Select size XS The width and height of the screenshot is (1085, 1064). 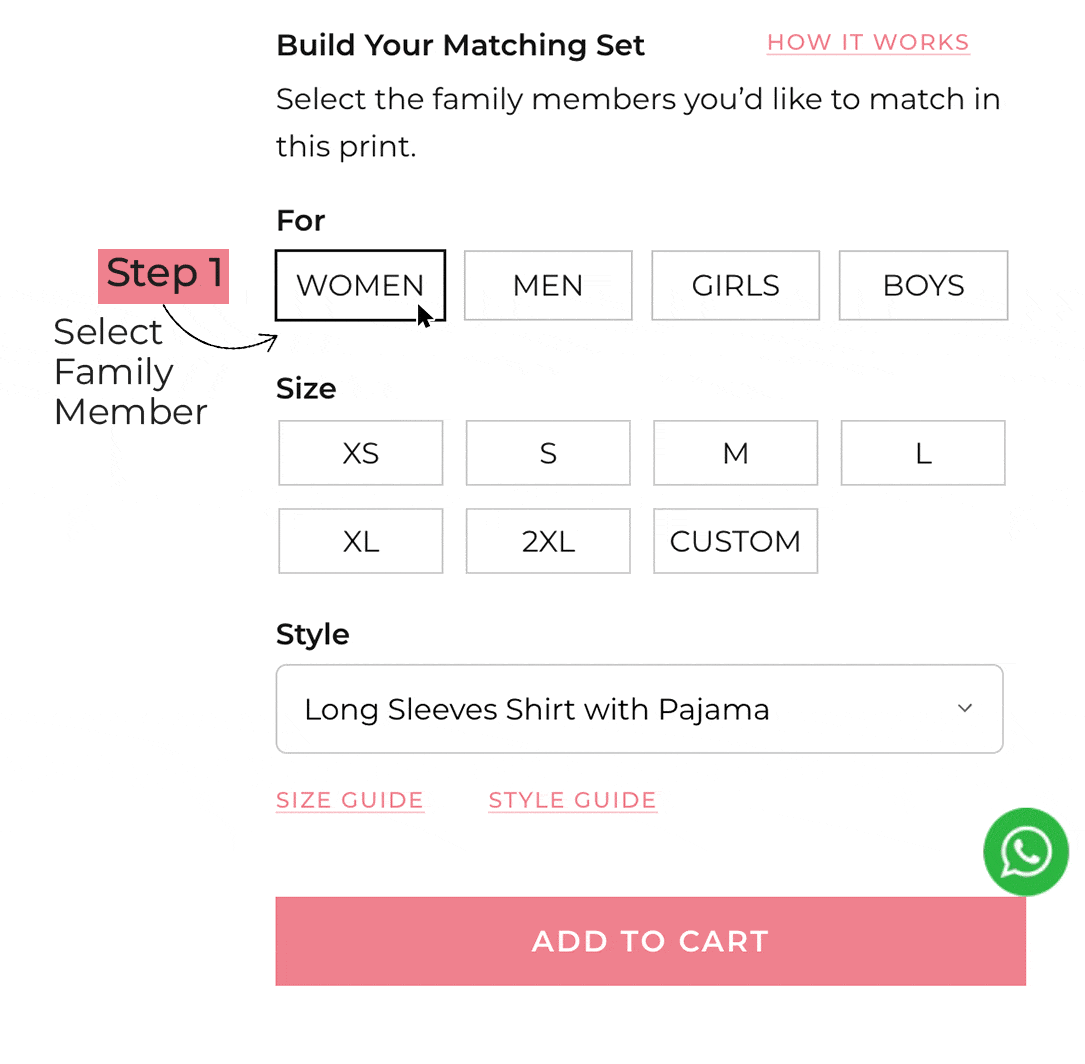click(x=360, y=453)
